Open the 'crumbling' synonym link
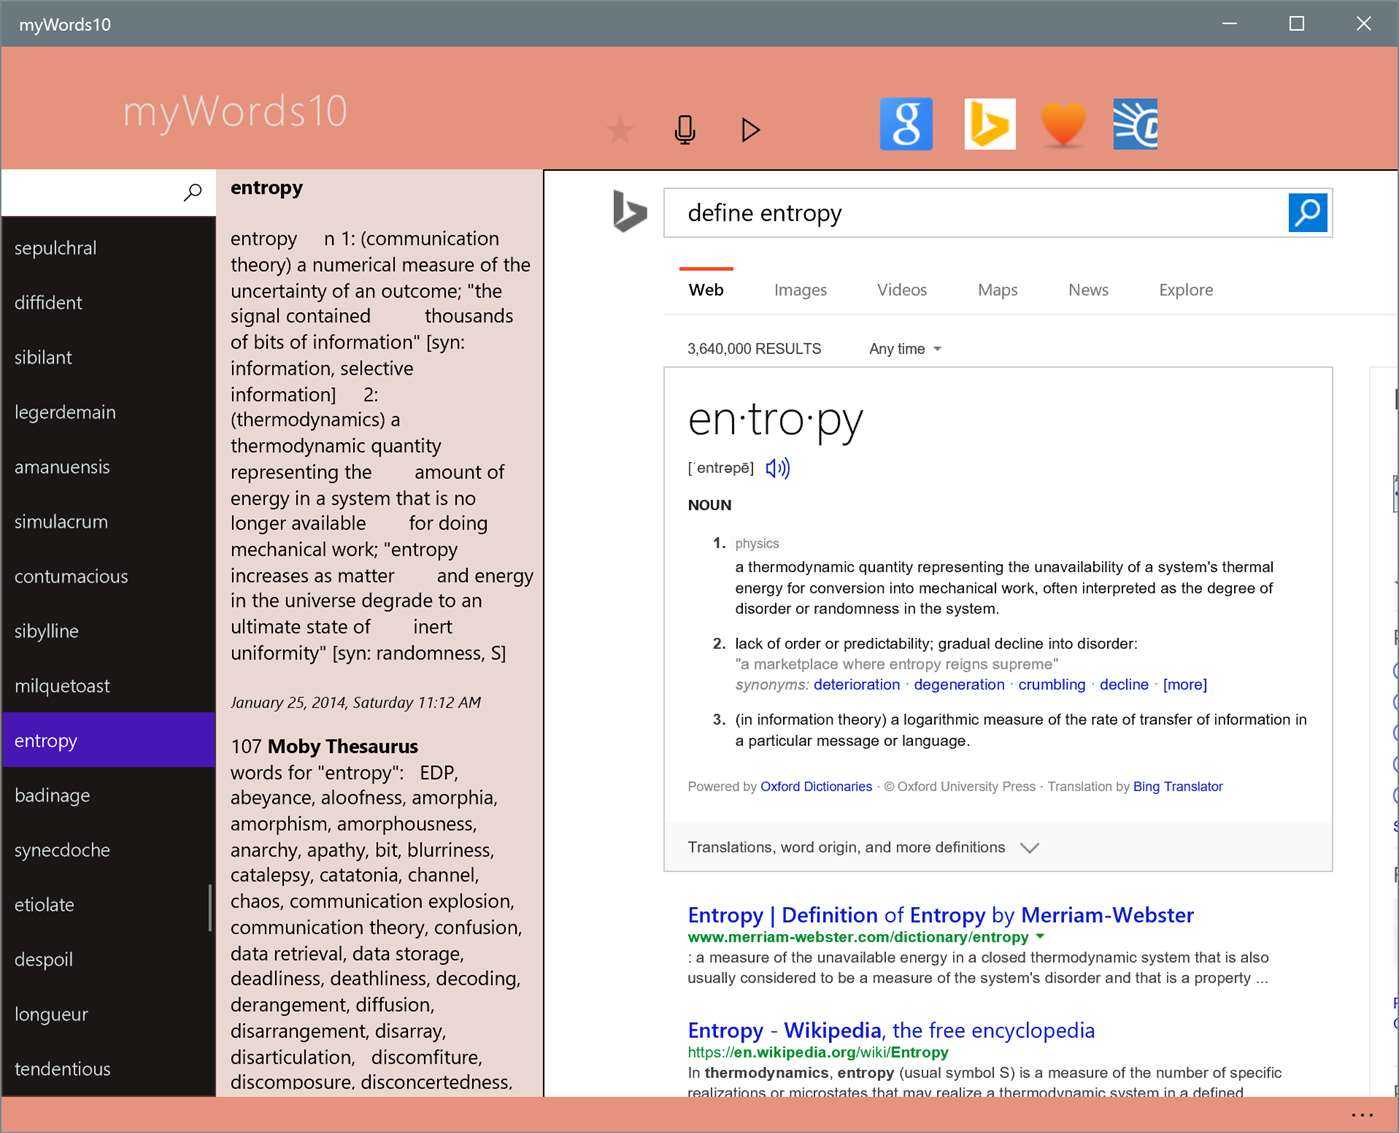Image resolution: width=1399 pixels, height=1133 pixels. click(x=1052, y=685)
